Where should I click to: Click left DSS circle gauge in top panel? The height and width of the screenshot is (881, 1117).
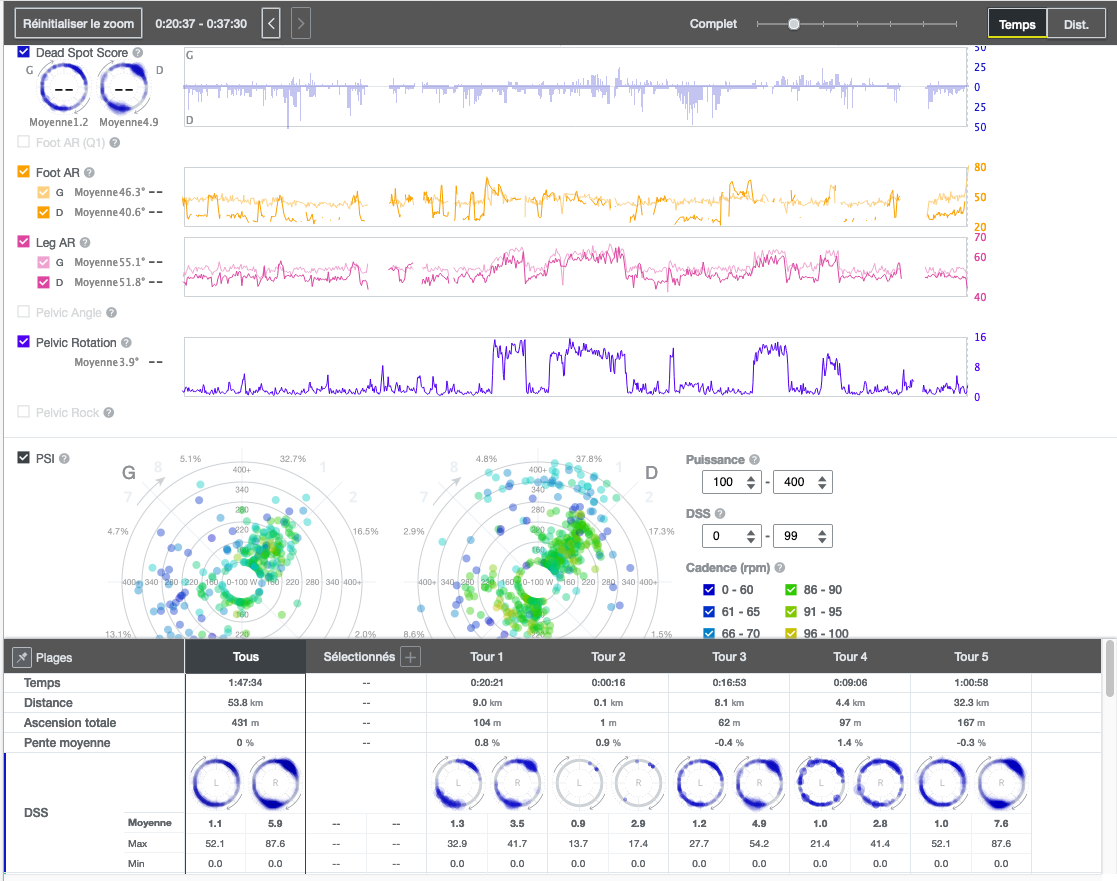[x=63, y=88]
